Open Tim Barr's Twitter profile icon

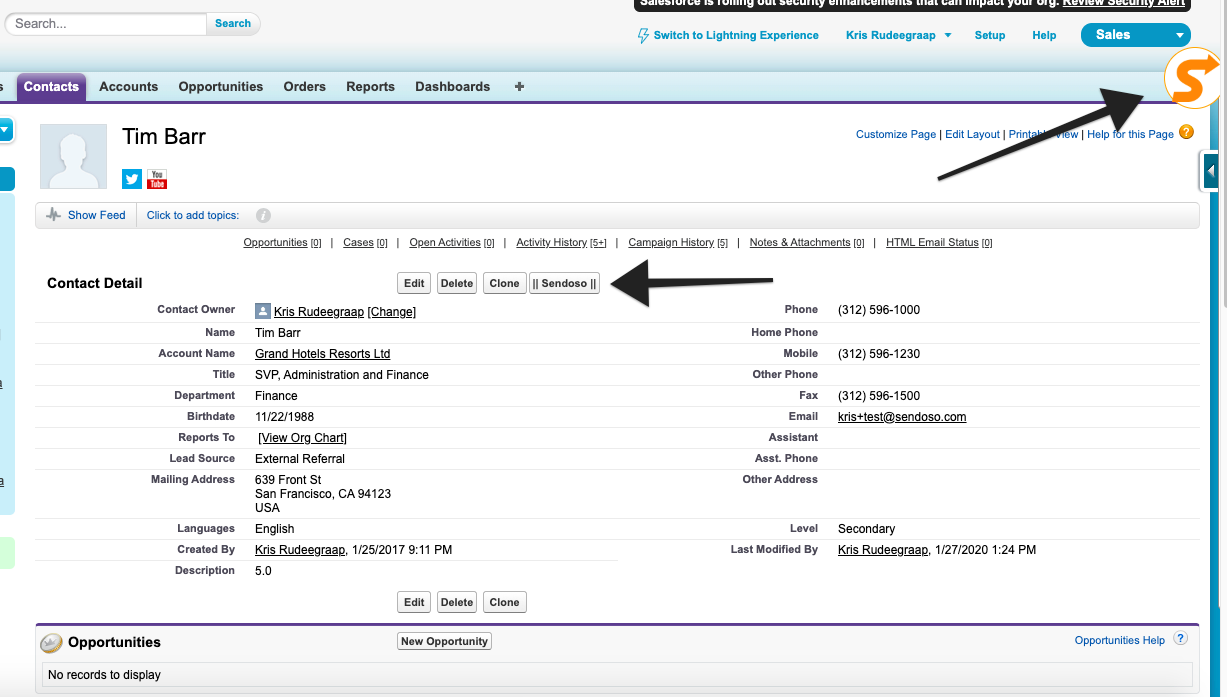(132, 179)
